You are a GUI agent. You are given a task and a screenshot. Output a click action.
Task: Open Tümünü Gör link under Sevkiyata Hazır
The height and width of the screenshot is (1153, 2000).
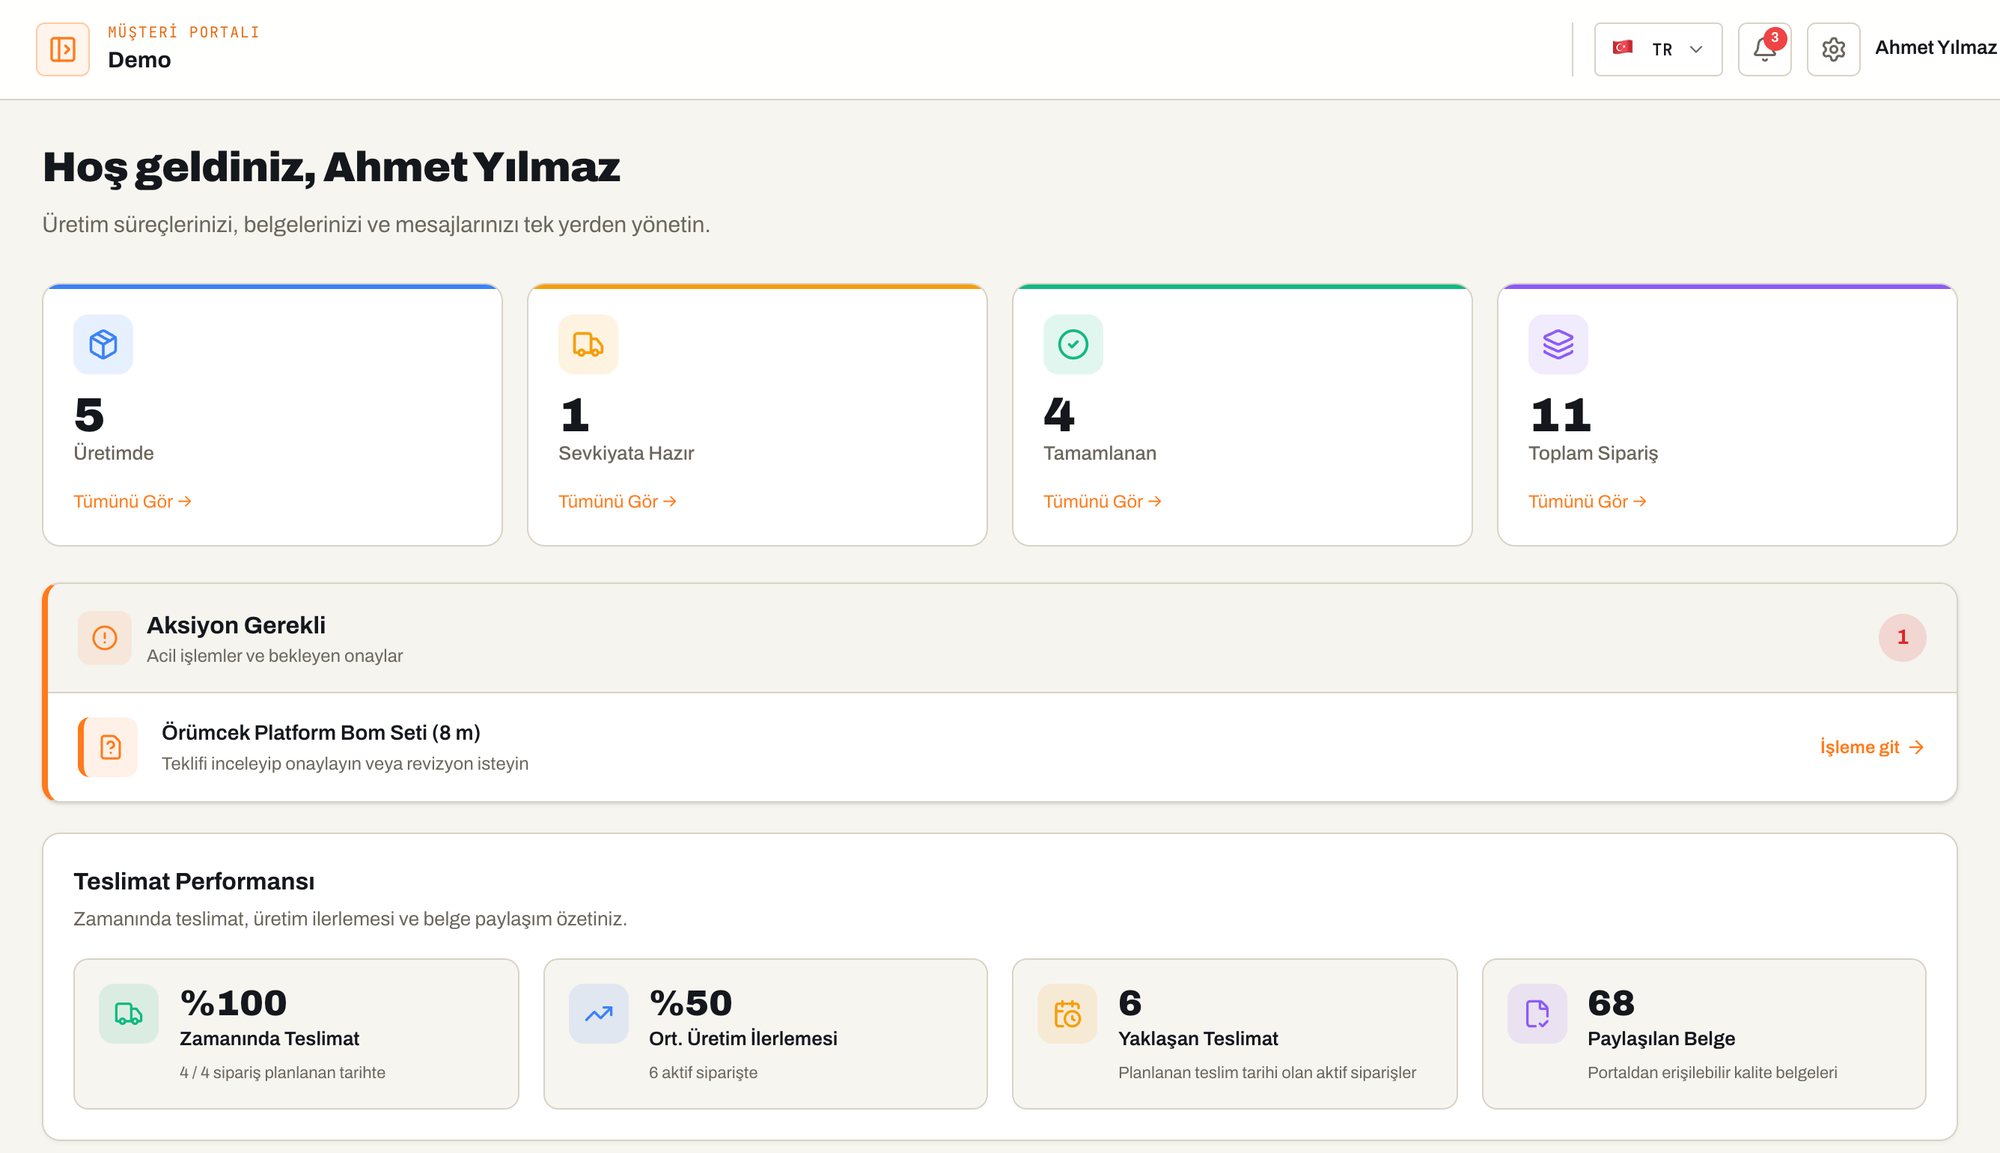pos(617,501)
